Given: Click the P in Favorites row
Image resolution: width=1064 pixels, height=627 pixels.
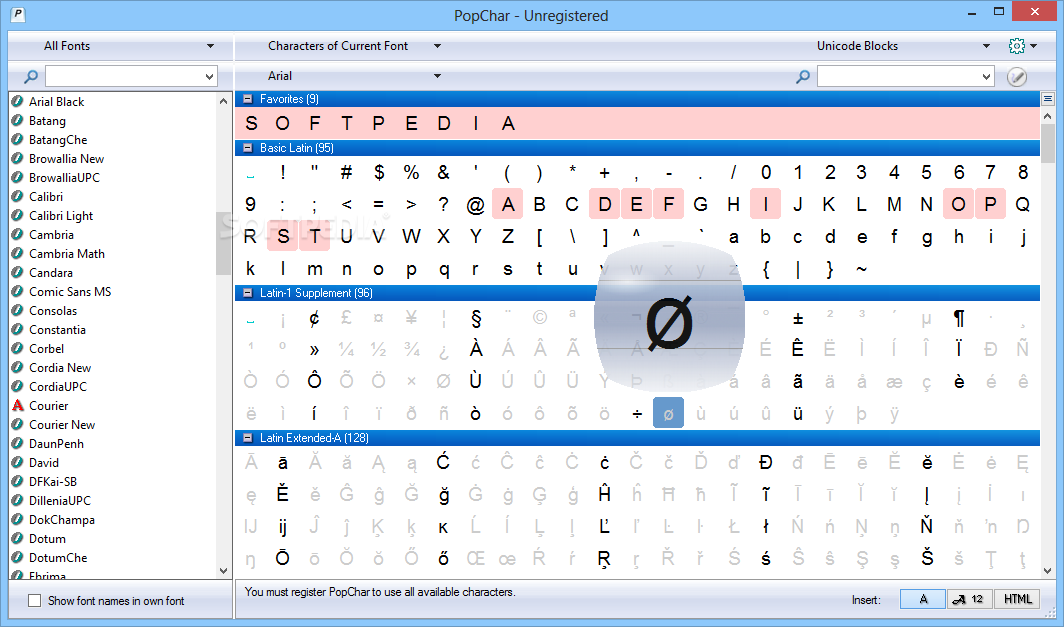Looking at the screenshot, I should [x=379, y=124].
